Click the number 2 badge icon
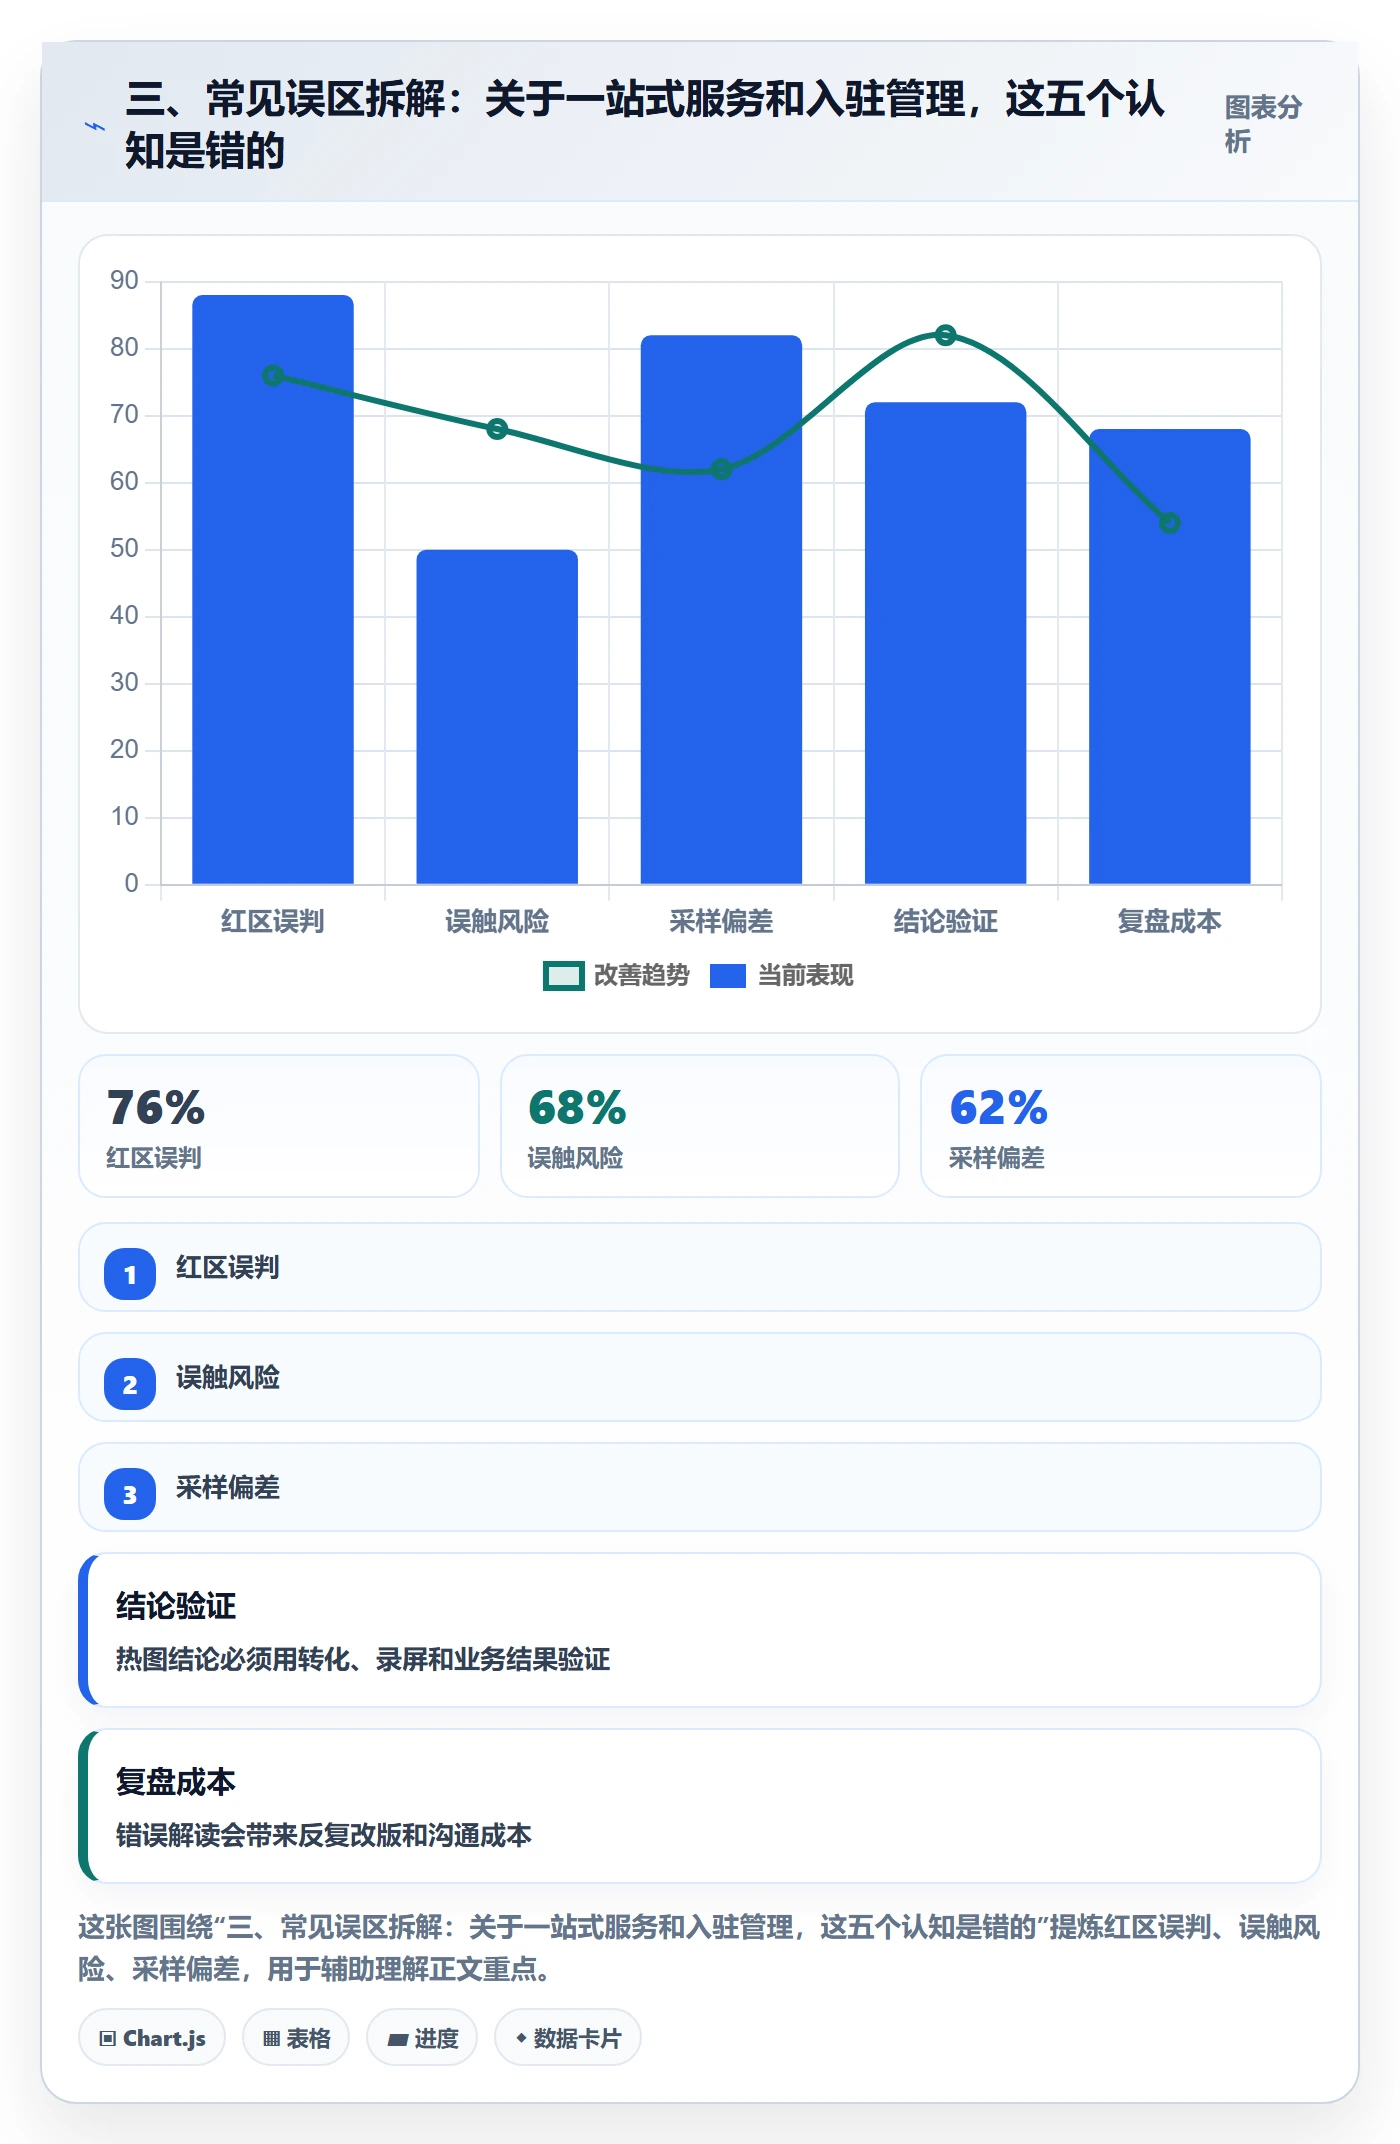 [x=130, y=1384]
